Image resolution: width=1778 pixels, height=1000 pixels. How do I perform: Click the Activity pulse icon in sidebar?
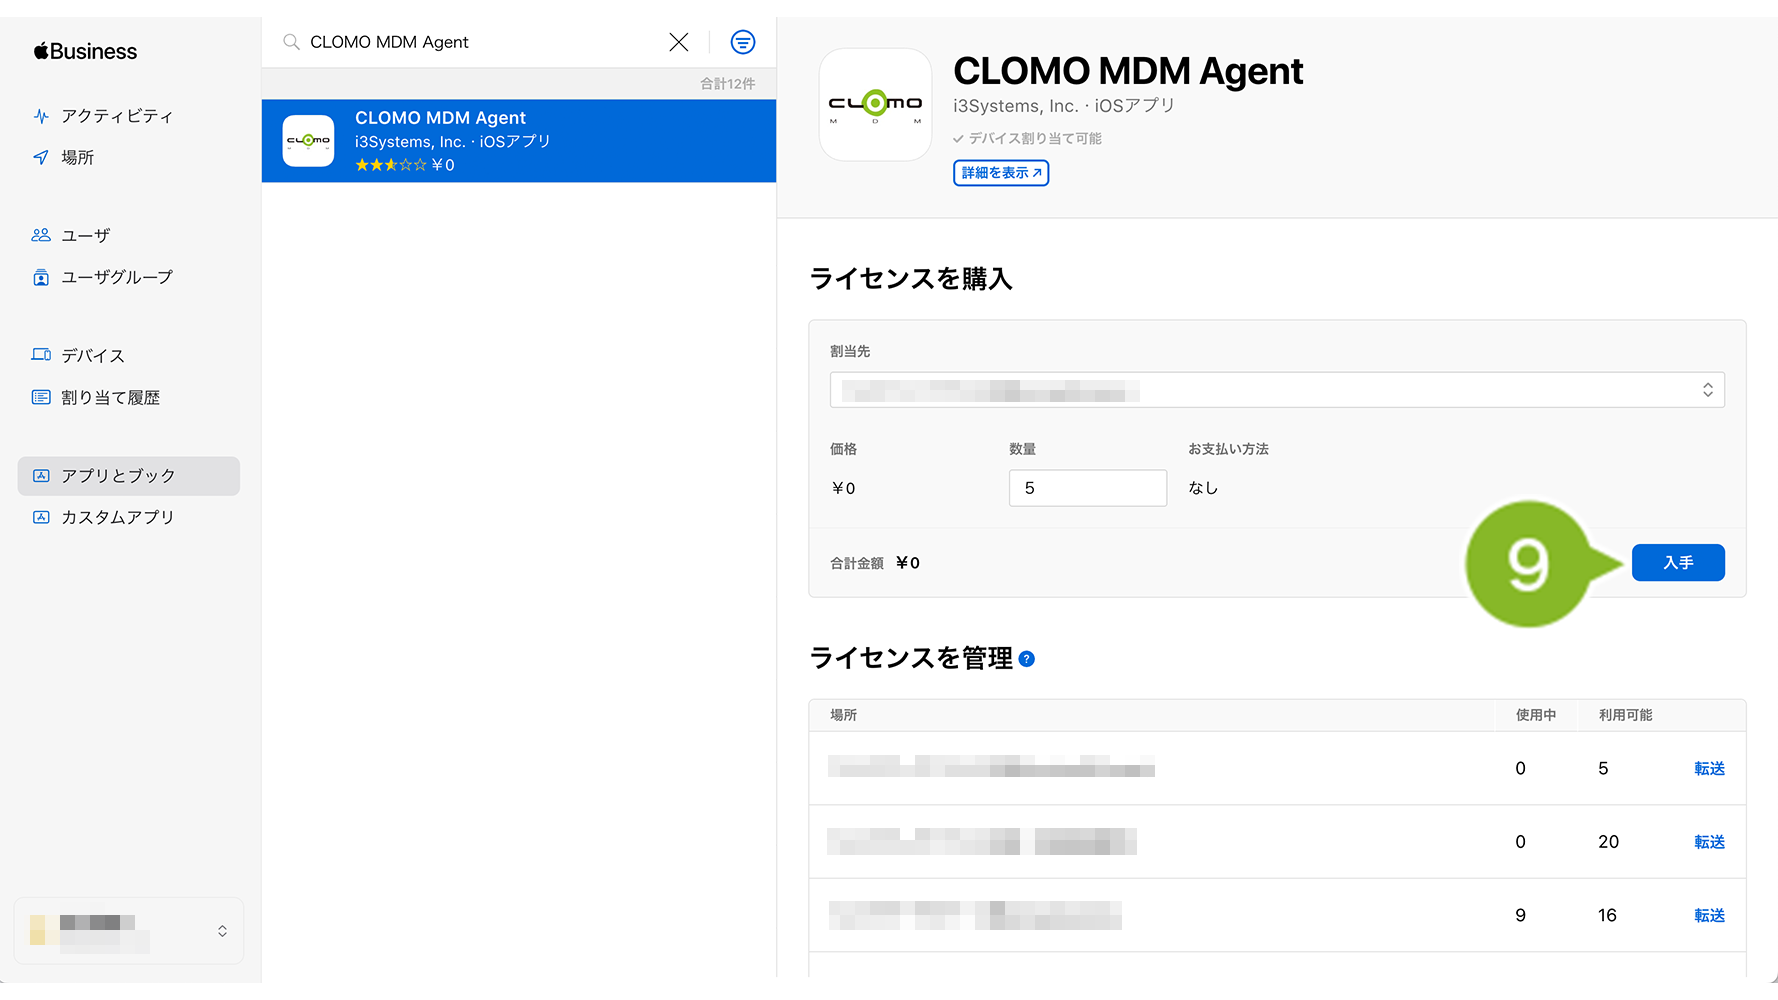pyautogui.click(x=41, y=116)
